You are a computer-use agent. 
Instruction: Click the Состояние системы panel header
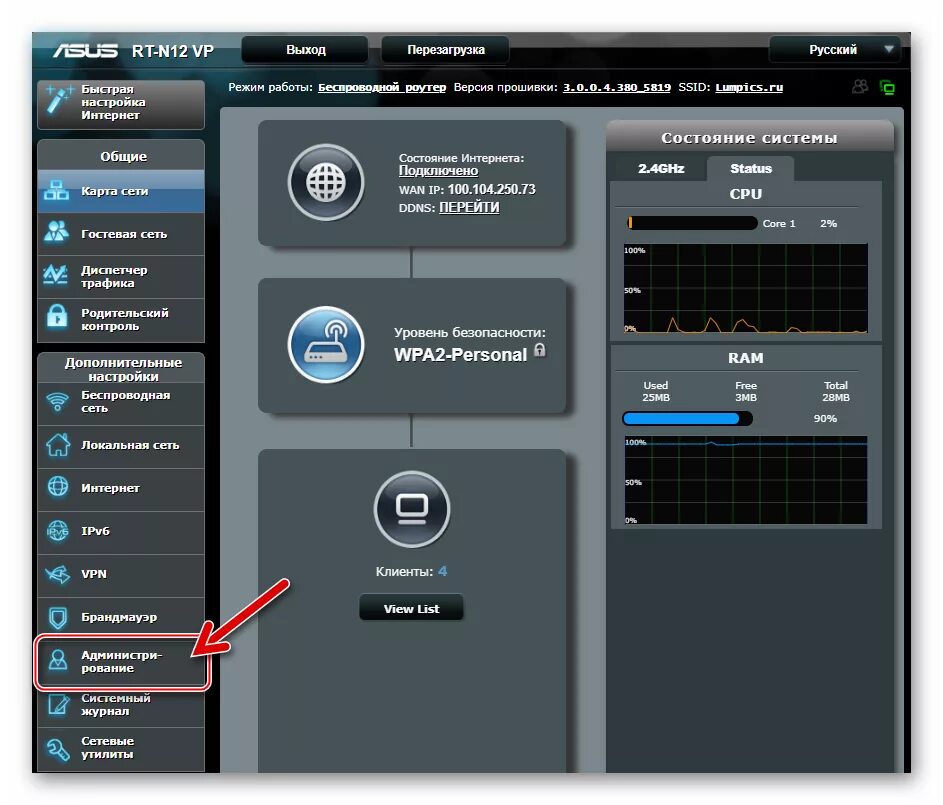pyautogui.click(x=749, y=138)
